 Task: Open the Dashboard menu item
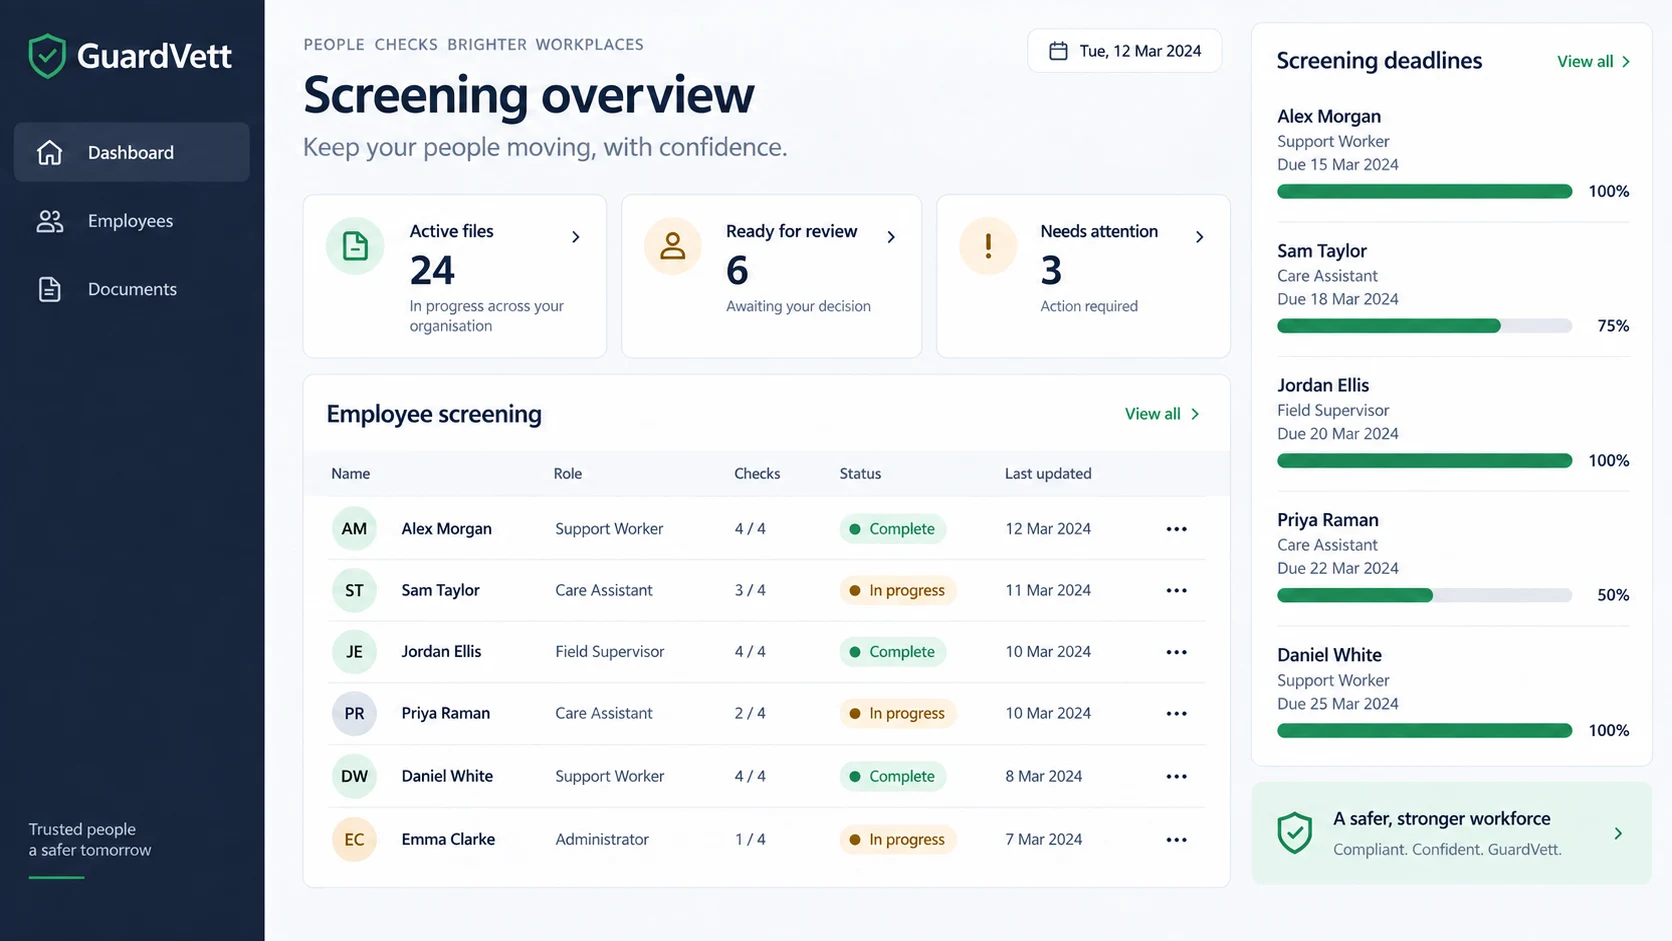pyautogui.click(x=132, y=152)
